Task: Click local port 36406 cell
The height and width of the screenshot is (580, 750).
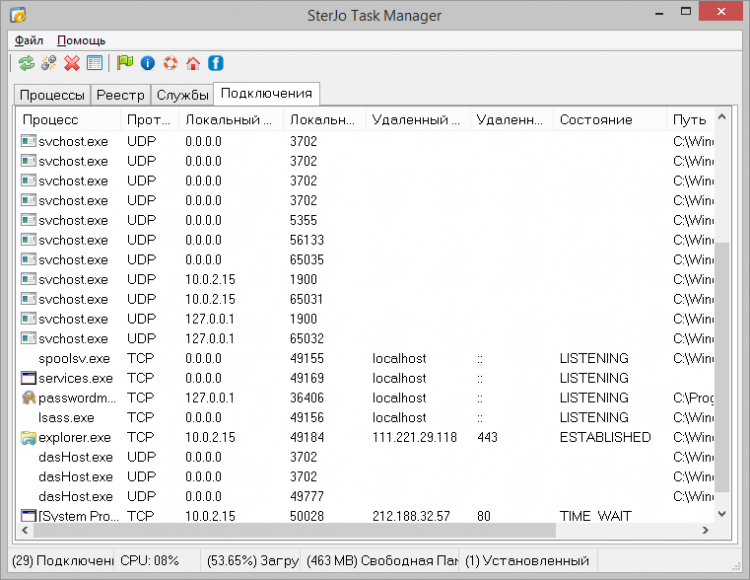Action: (307, 398)
